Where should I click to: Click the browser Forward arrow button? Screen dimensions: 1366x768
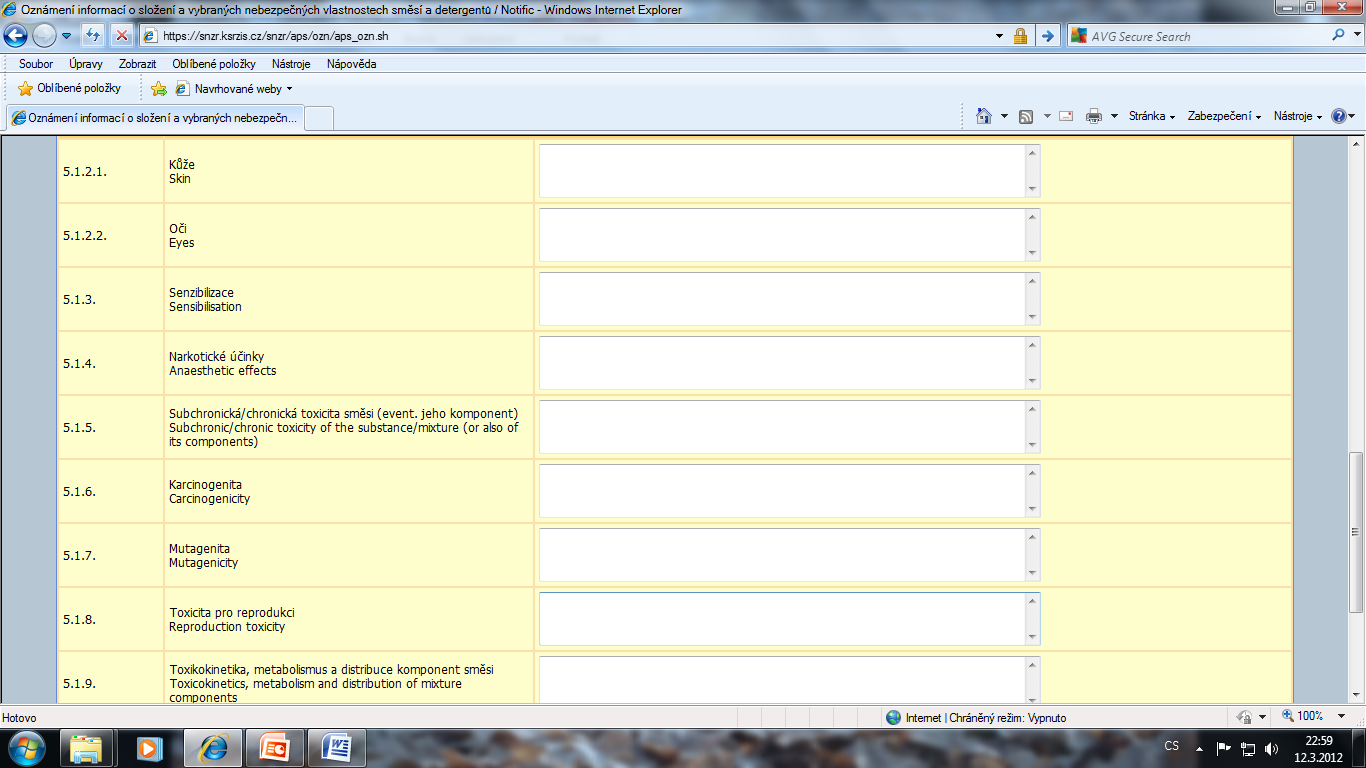coord(44,36)
